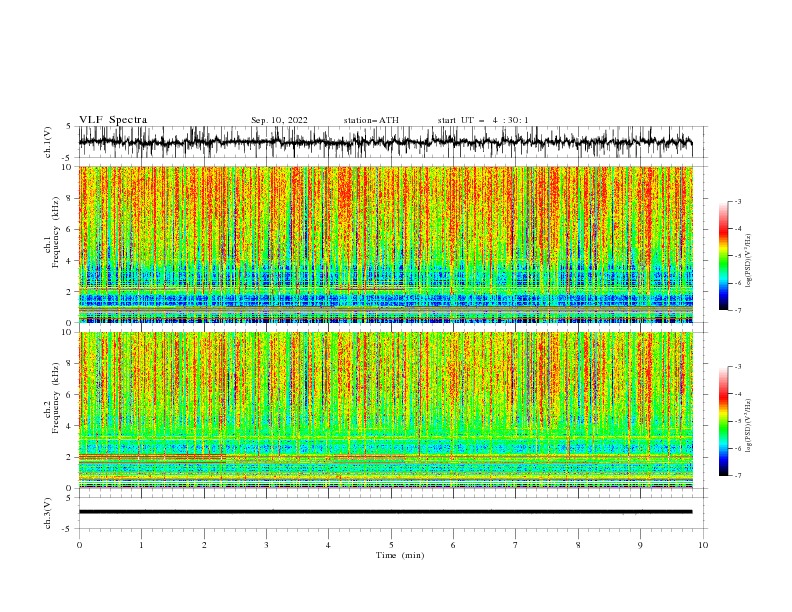Click the ch.2 spectrogram panel
The width and height of the screenshot is (792, 612).
click(386, 410)
